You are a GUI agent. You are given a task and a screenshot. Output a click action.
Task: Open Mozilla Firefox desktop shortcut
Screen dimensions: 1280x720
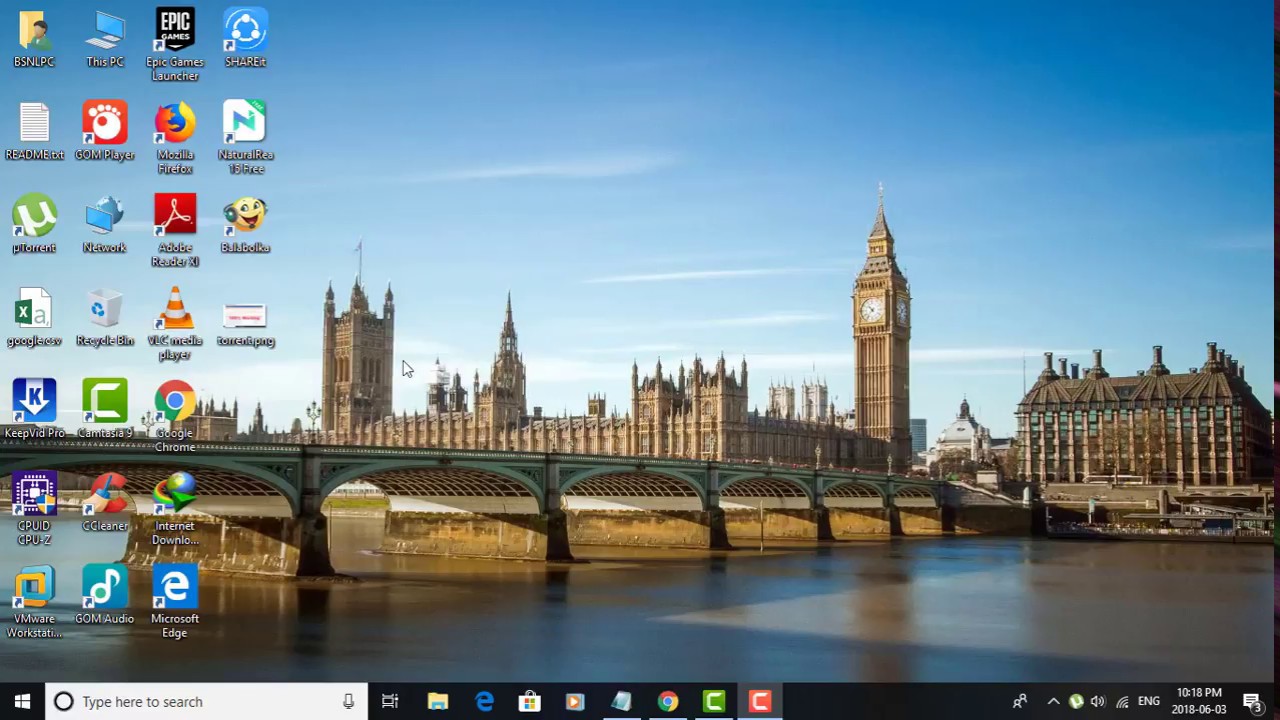click(x=175, y=138)
